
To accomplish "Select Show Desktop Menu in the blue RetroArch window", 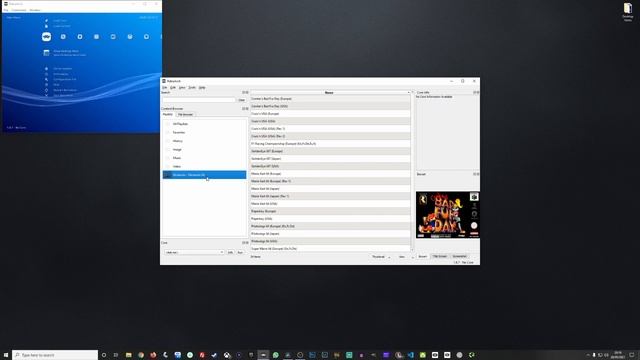I will coord(66,51).
